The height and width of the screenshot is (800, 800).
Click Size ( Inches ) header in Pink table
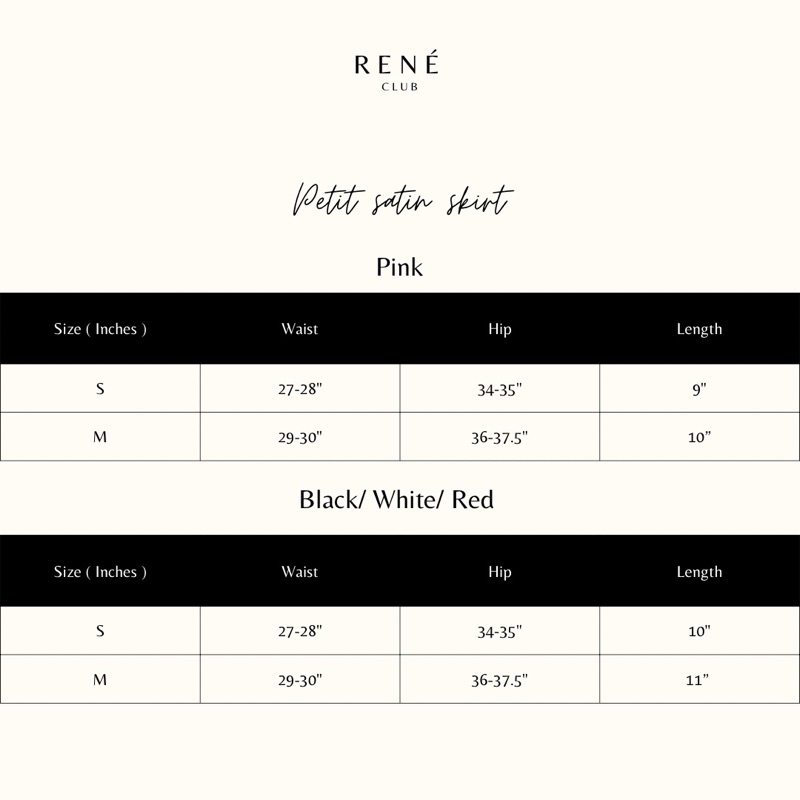point(100,329)
